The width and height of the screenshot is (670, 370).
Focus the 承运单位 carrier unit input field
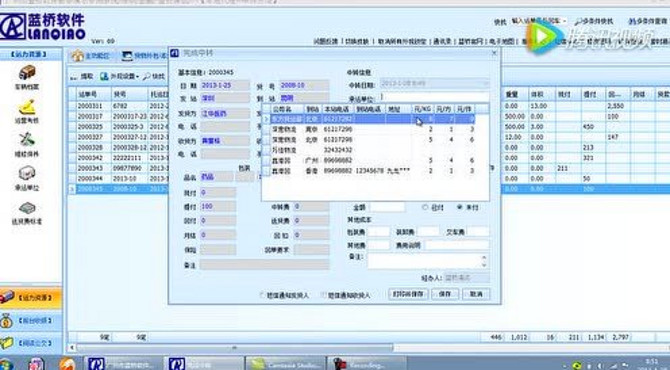coord(434,98)
